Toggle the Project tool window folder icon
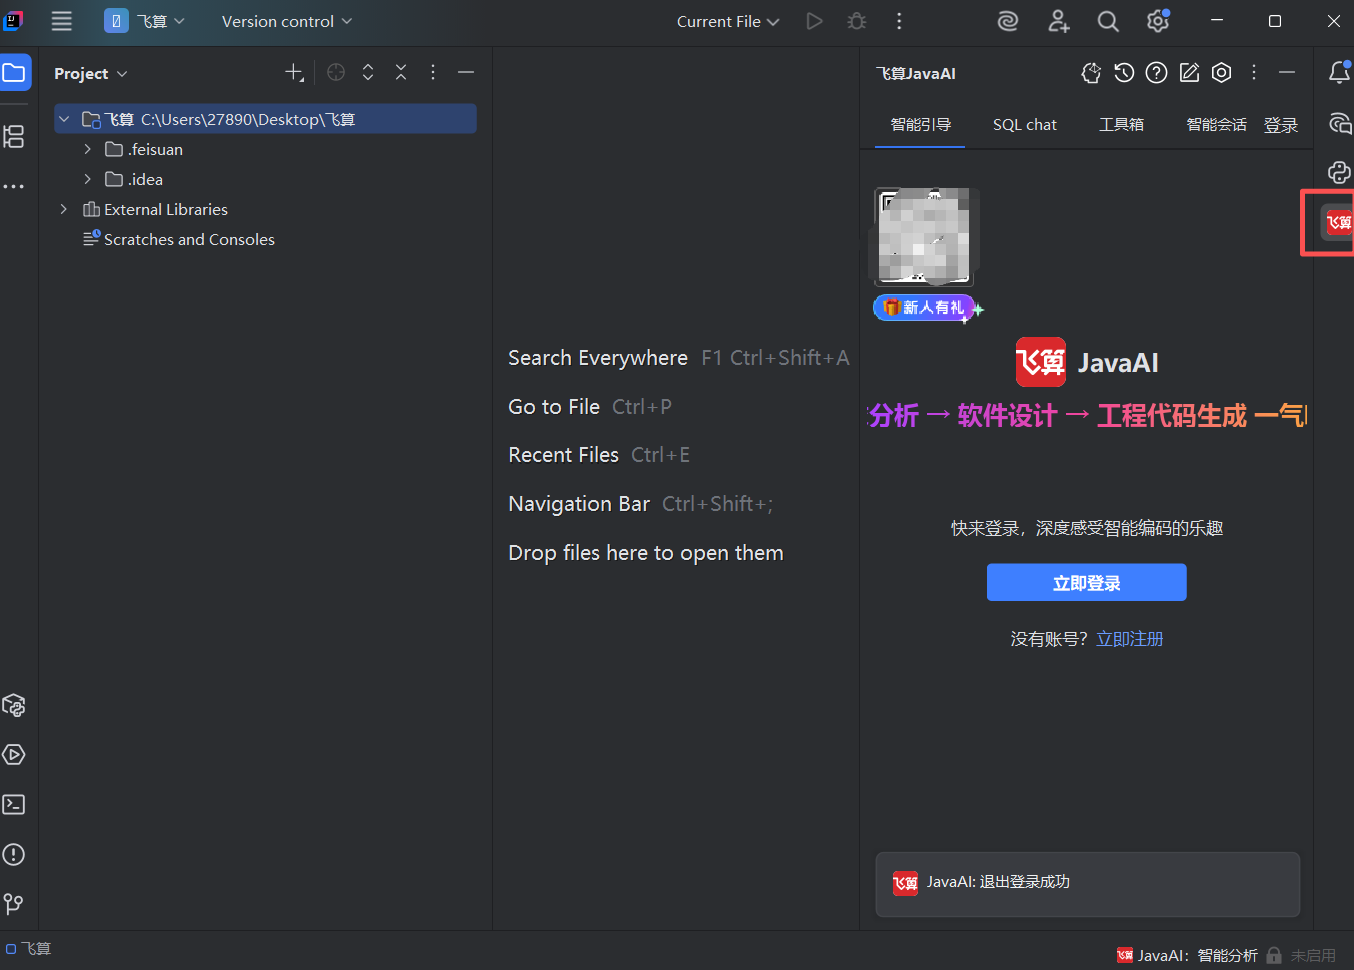Image resolution: width=1354 pixels, height=970 pixels. [x=14, y=73]
